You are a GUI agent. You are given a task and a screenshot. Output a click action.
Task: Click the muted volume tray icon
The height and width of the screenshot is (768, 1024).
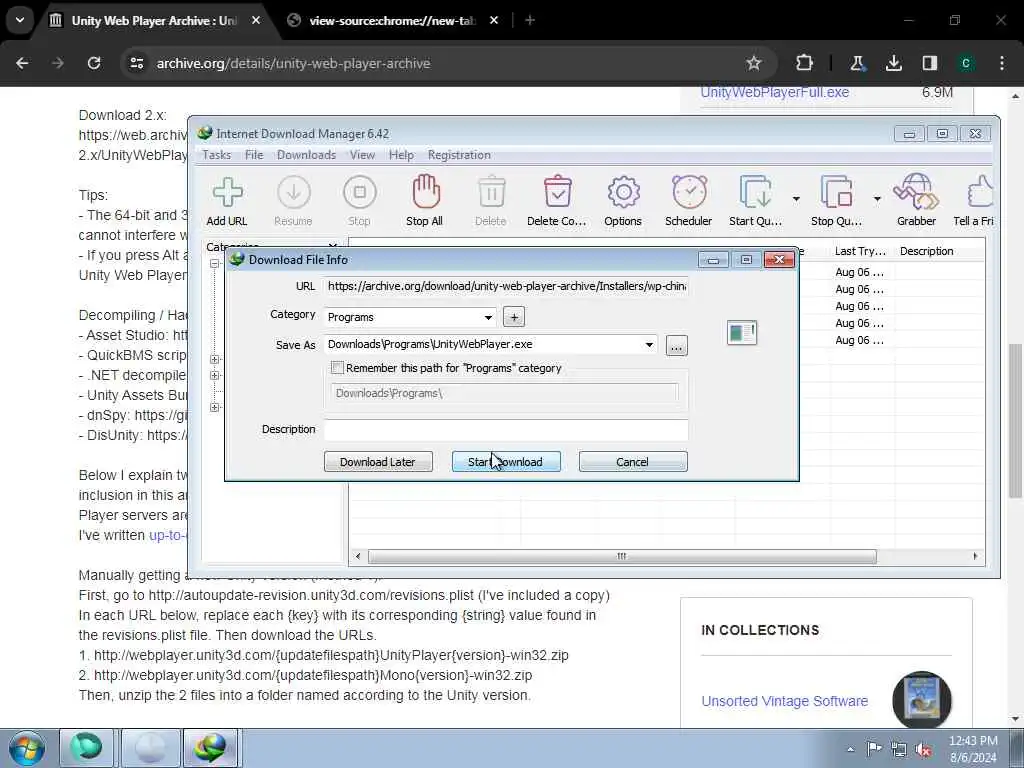(923, 749)
